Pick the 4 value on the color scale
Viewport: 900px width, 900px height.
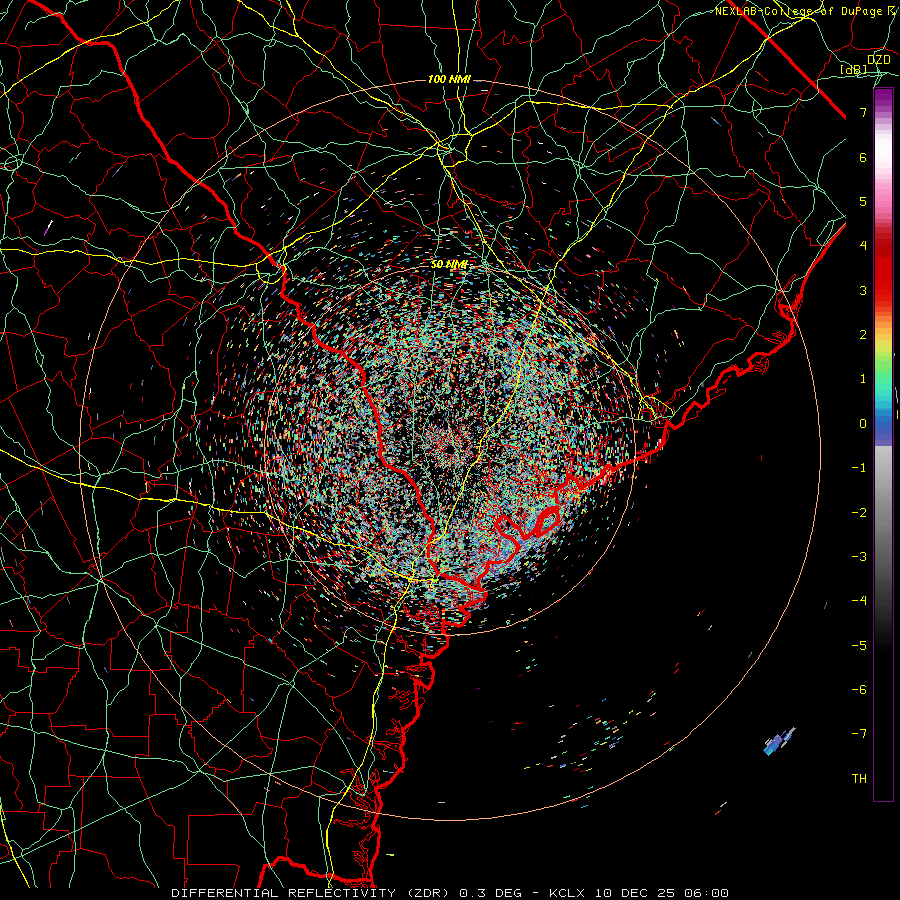click(x=863, y=246)
